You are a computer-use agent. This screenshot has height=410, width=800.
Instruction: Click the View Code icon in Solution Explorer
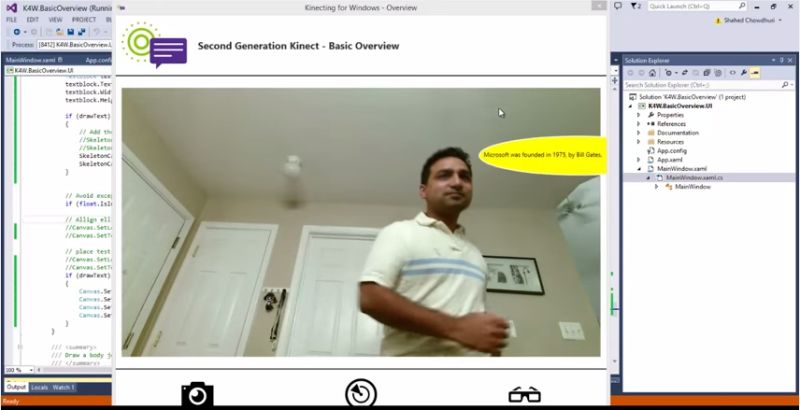point(733,73)
